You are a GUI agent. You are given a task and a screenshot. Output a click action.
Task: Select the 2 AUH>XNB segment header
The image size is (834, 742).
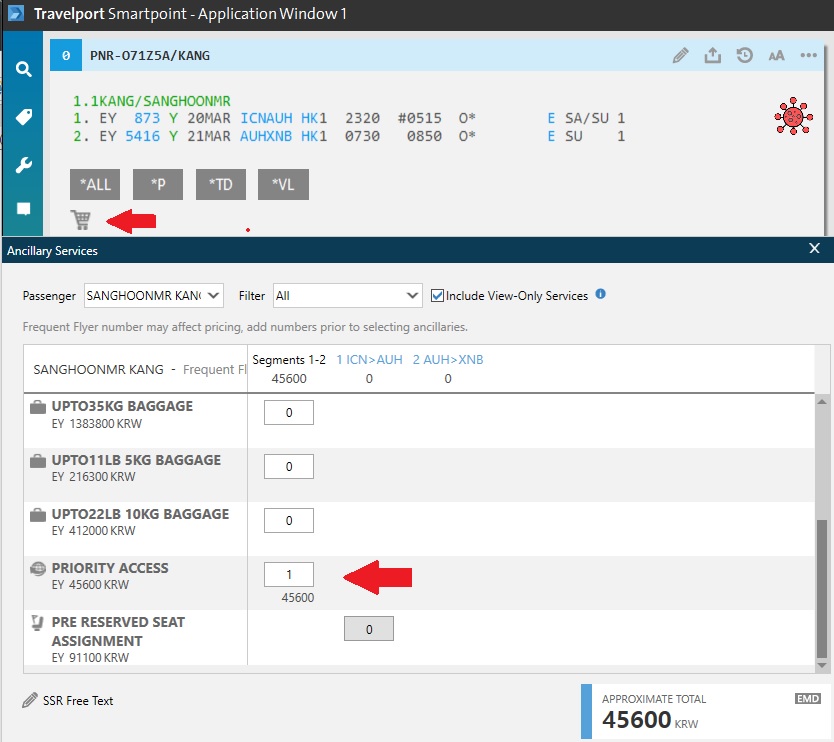(x=448, y=360)
